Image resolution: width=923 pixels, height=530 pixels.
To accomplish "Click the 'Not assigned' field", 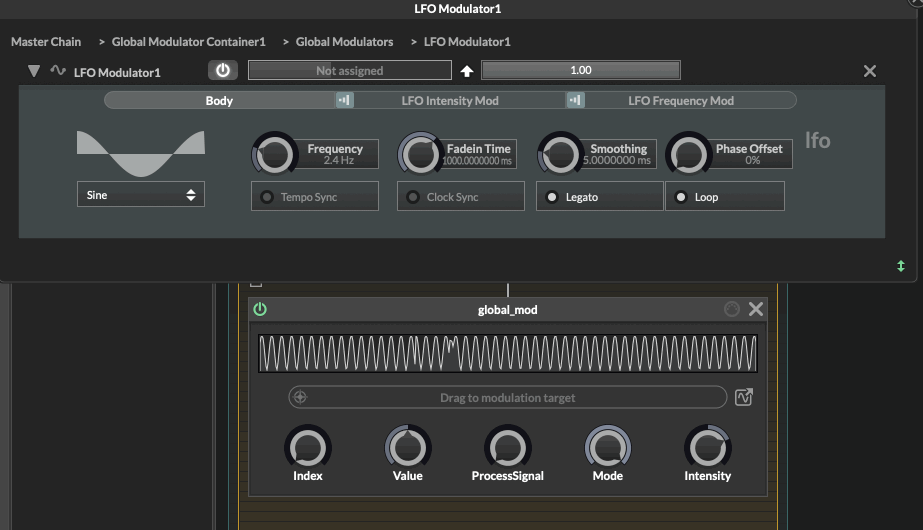I will click(350, 71).
